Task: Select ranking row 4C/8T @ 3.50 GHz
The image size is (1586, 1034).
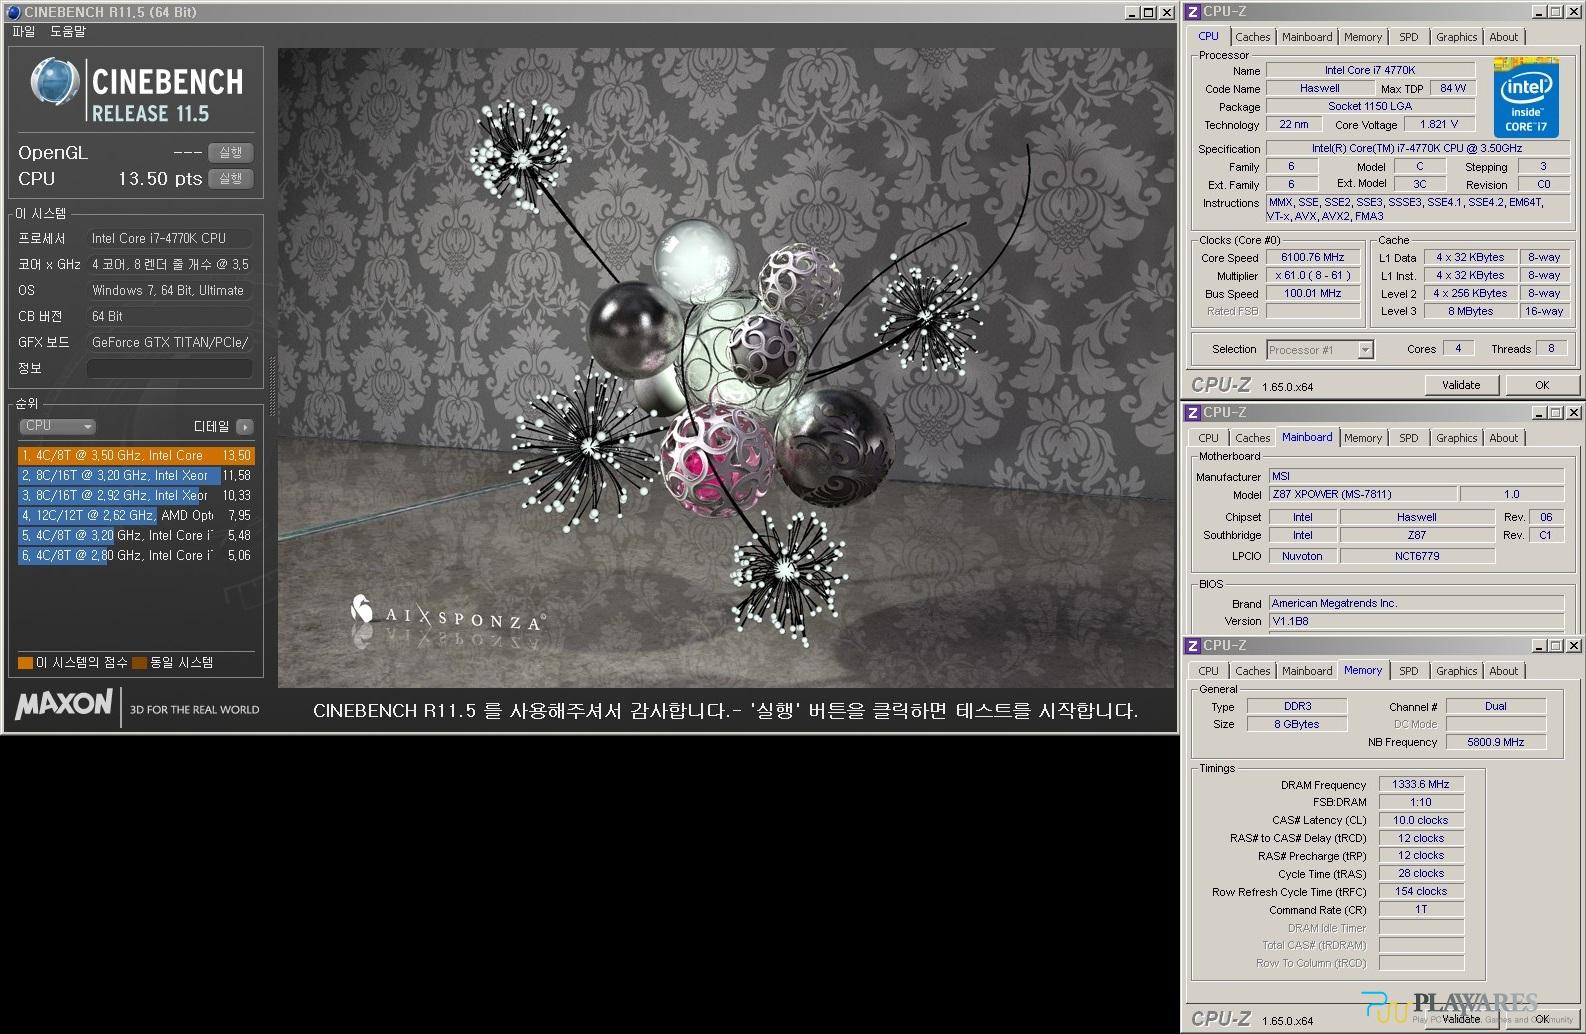Action: pyautogui.click(x=136, y=456)
